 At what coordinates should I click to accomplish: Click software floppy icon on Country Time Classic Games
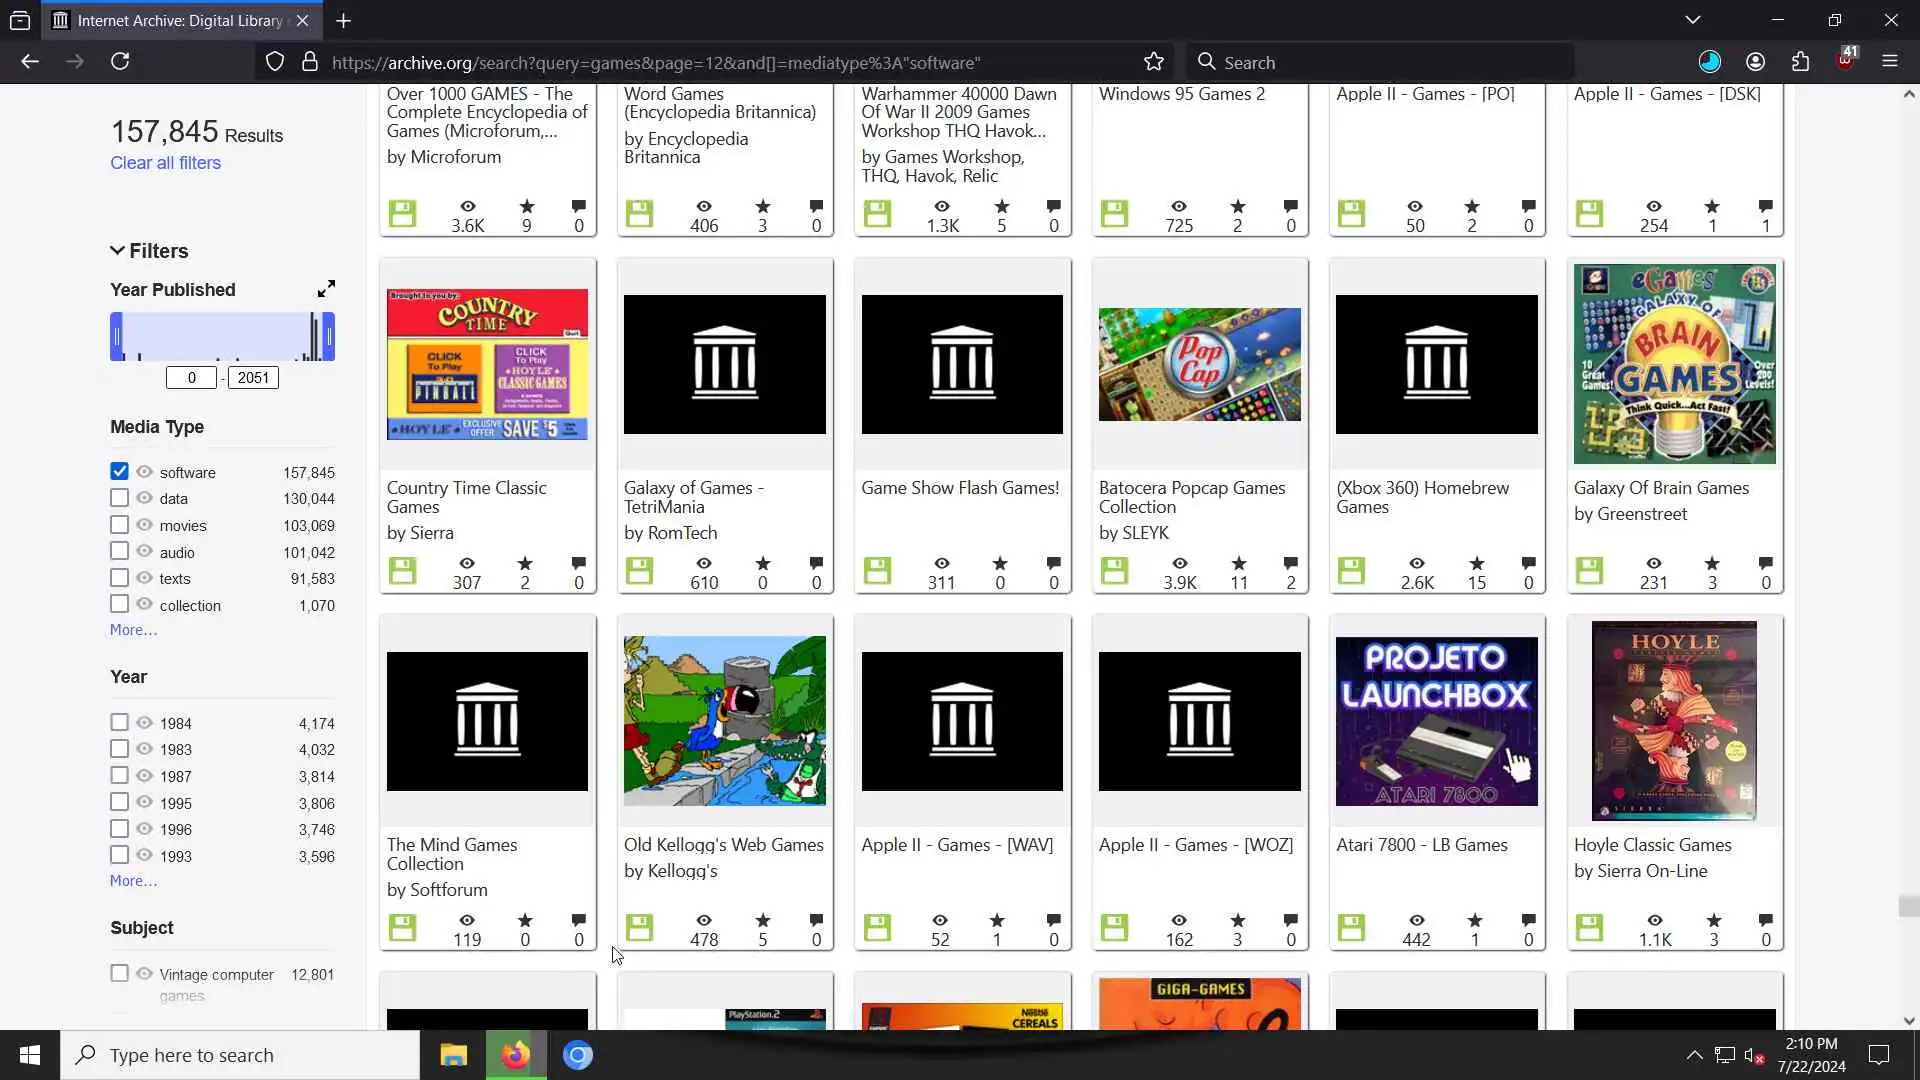pyautogui.click(x=402, y=571)
